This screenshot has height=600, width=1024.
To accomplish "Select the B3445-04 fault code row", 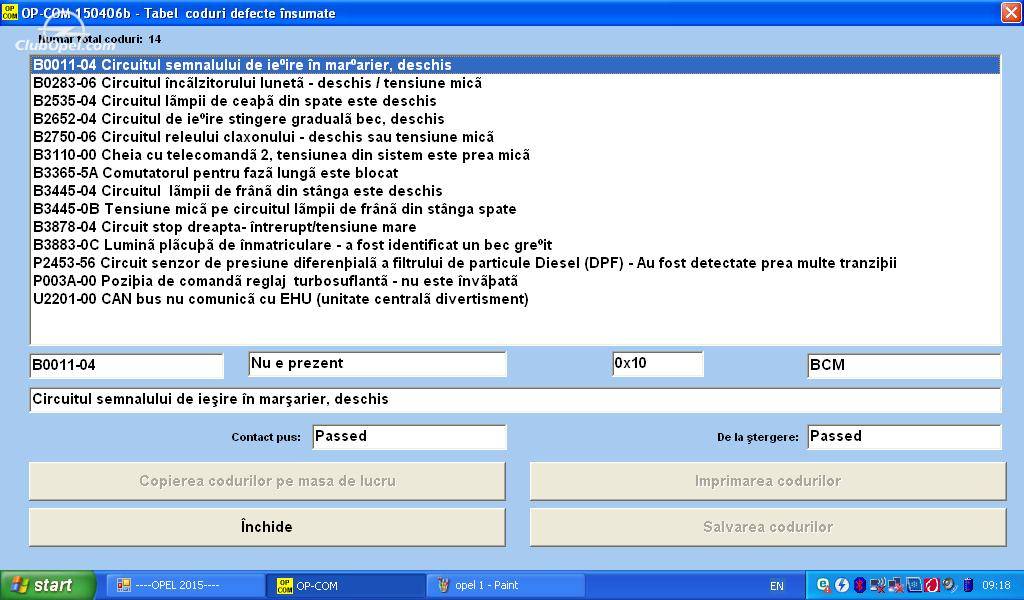I will click(x=515, y=191).
